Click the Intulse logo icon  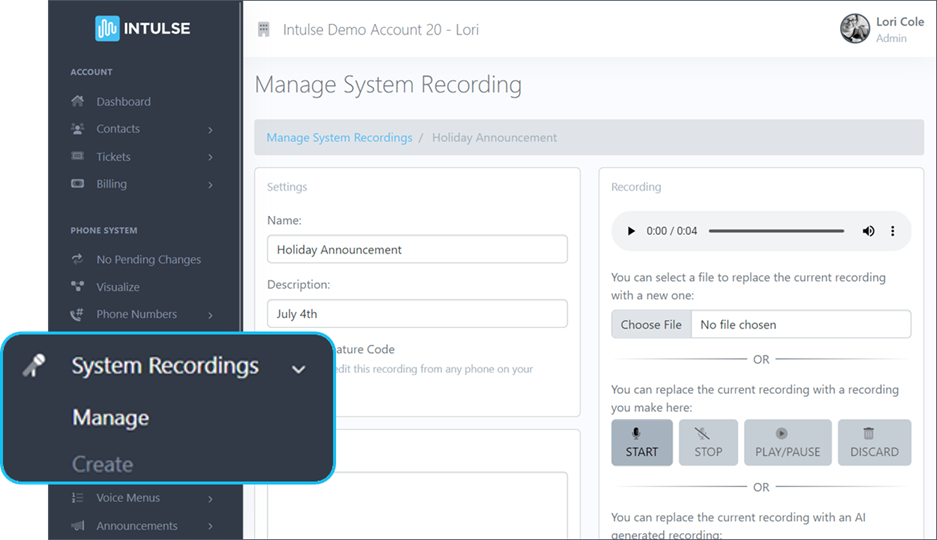(x=107, y=29)
